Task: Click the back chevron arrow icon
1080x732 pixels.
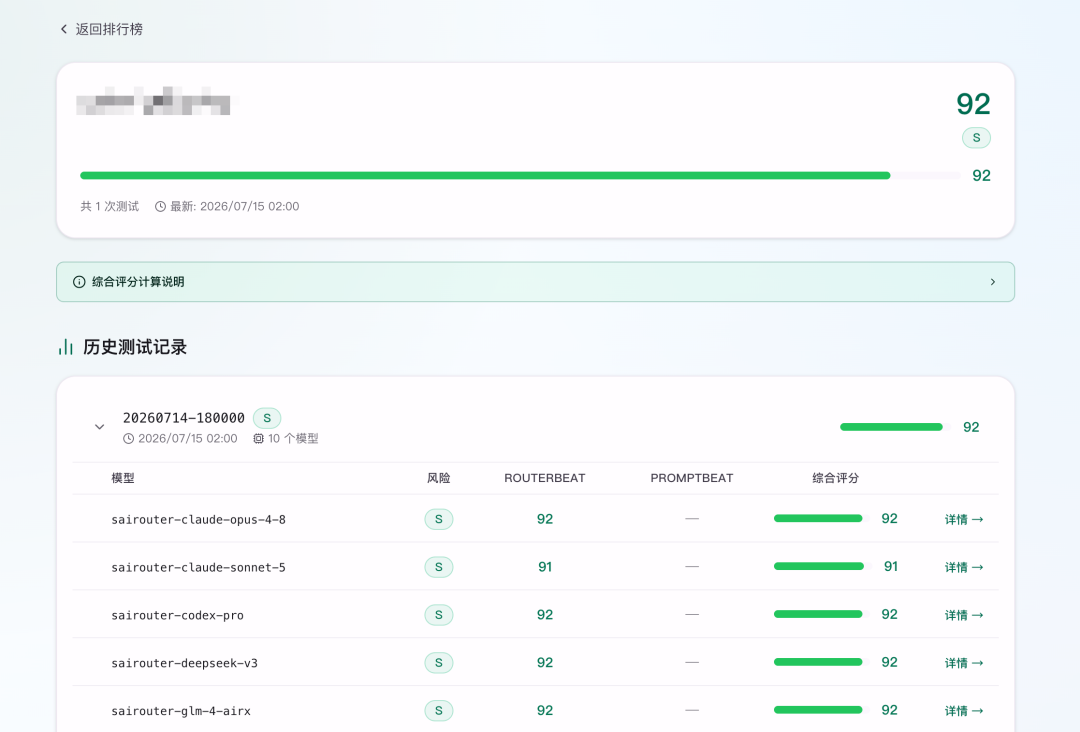Action: click(64, 29)
